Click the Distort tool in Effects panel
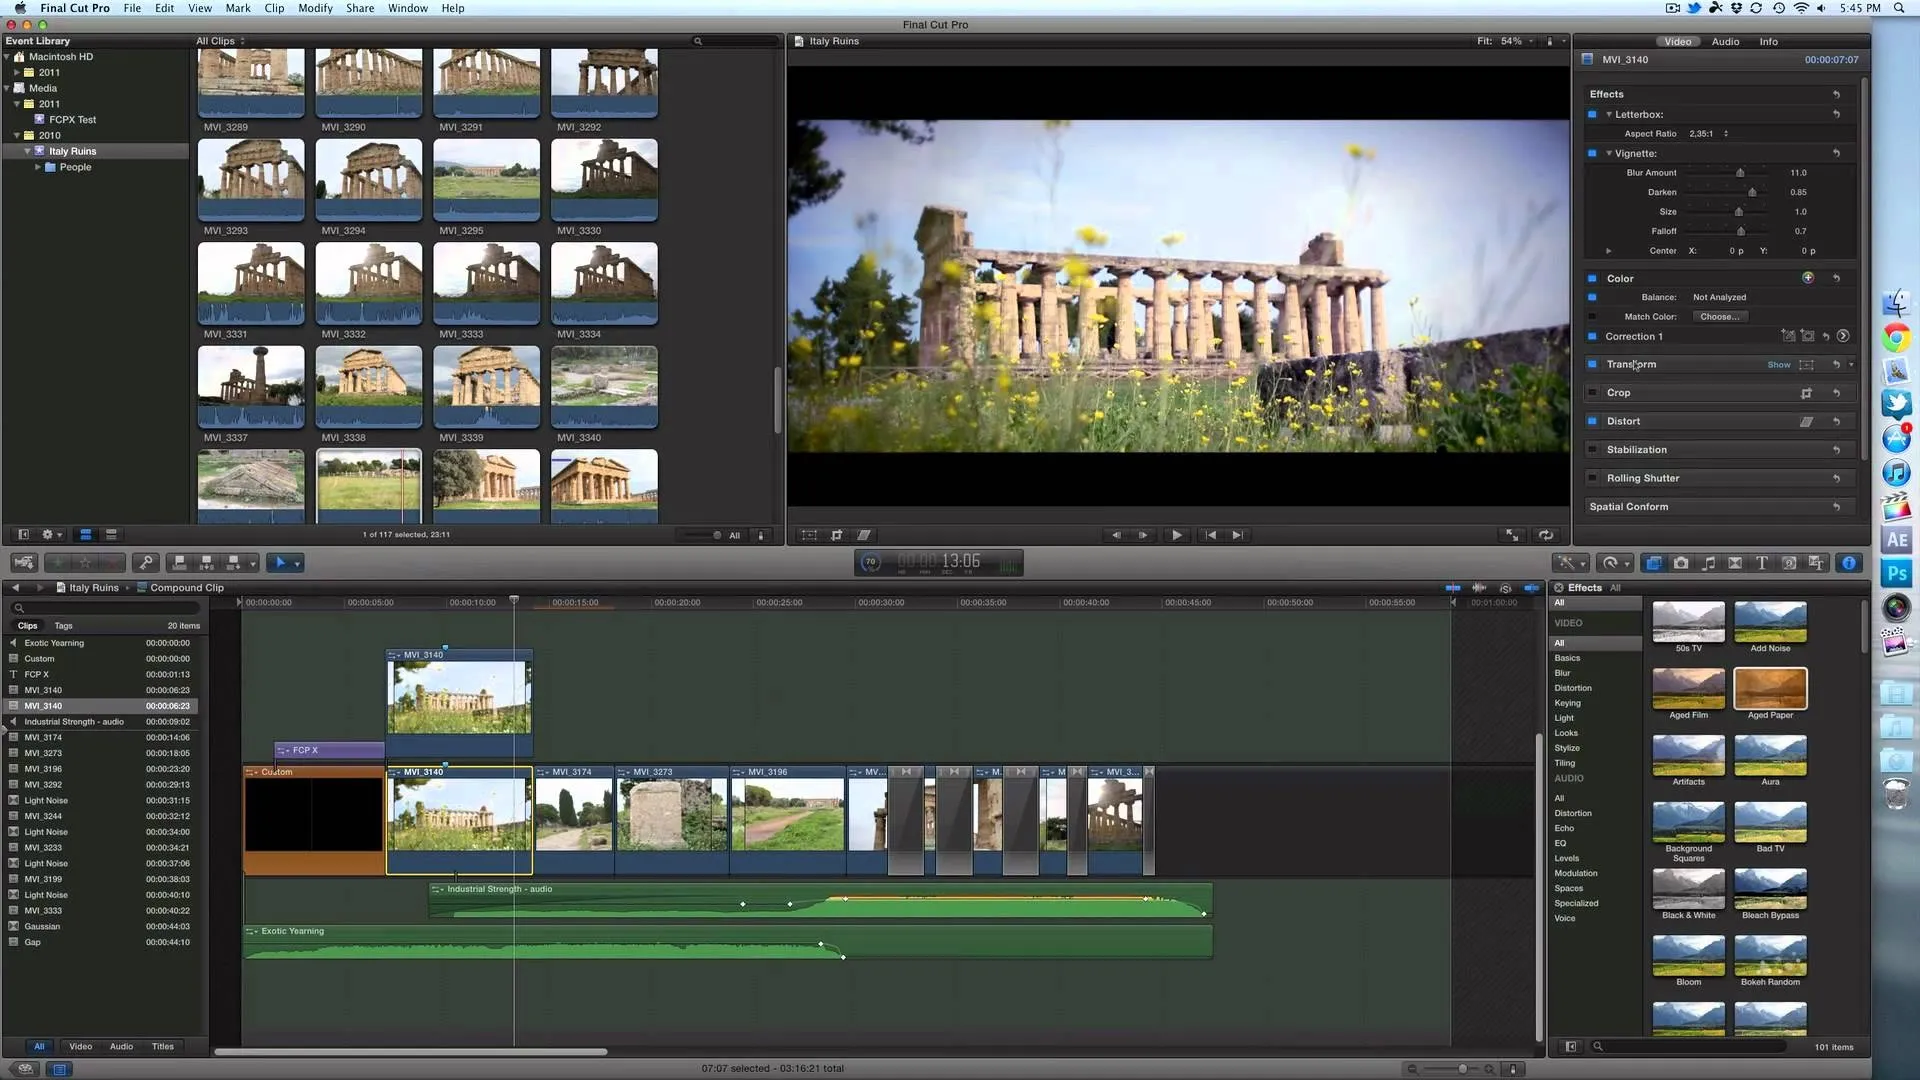Screen dimensions: 1920x1080 [1622, 419]
